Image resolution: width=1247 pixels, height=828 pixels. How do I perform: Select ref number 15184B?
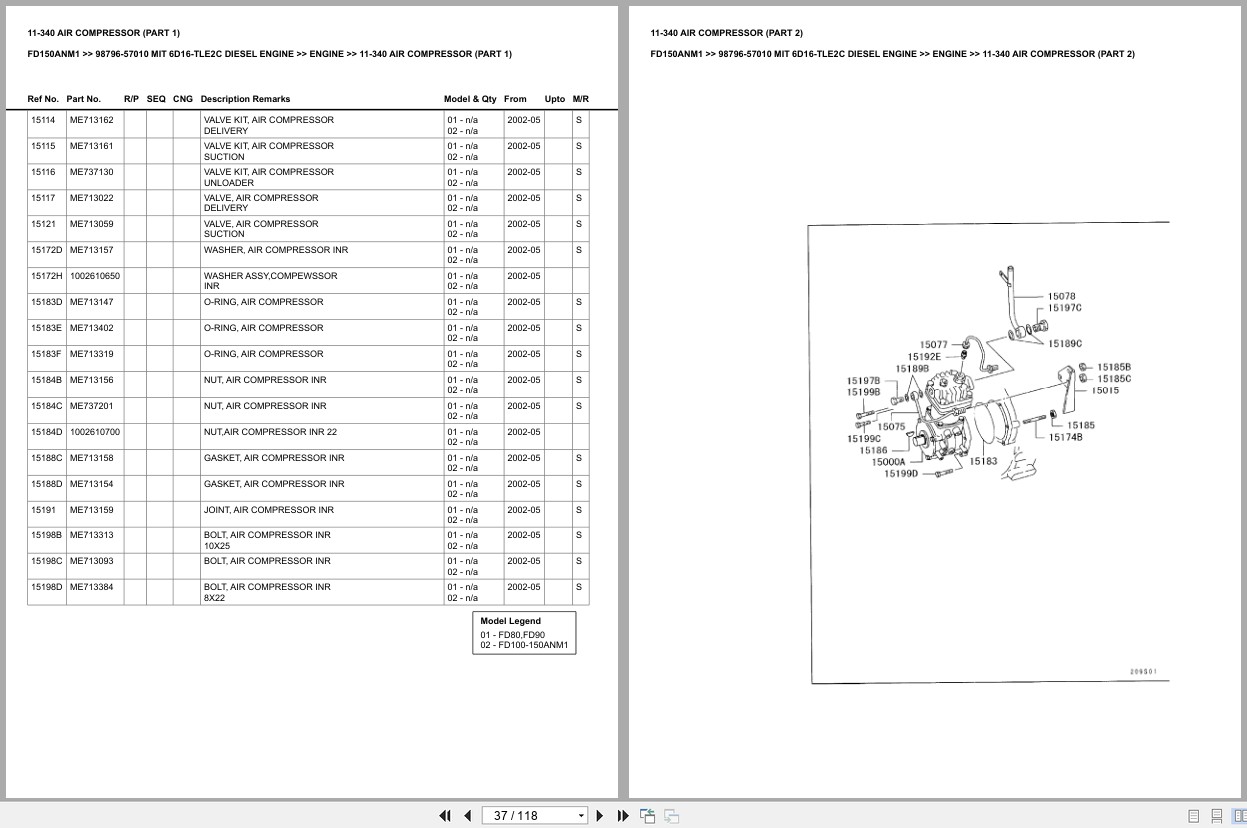click(47, 380)
